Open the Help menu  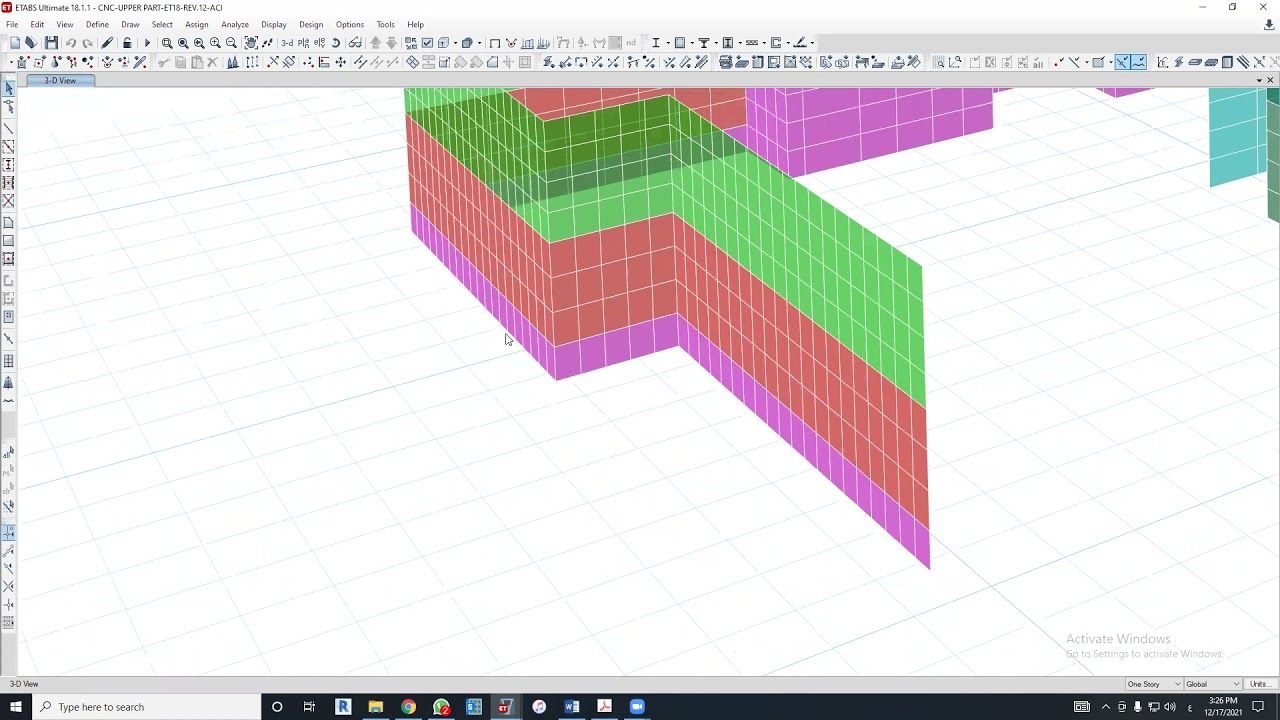[x=415, y=24]
